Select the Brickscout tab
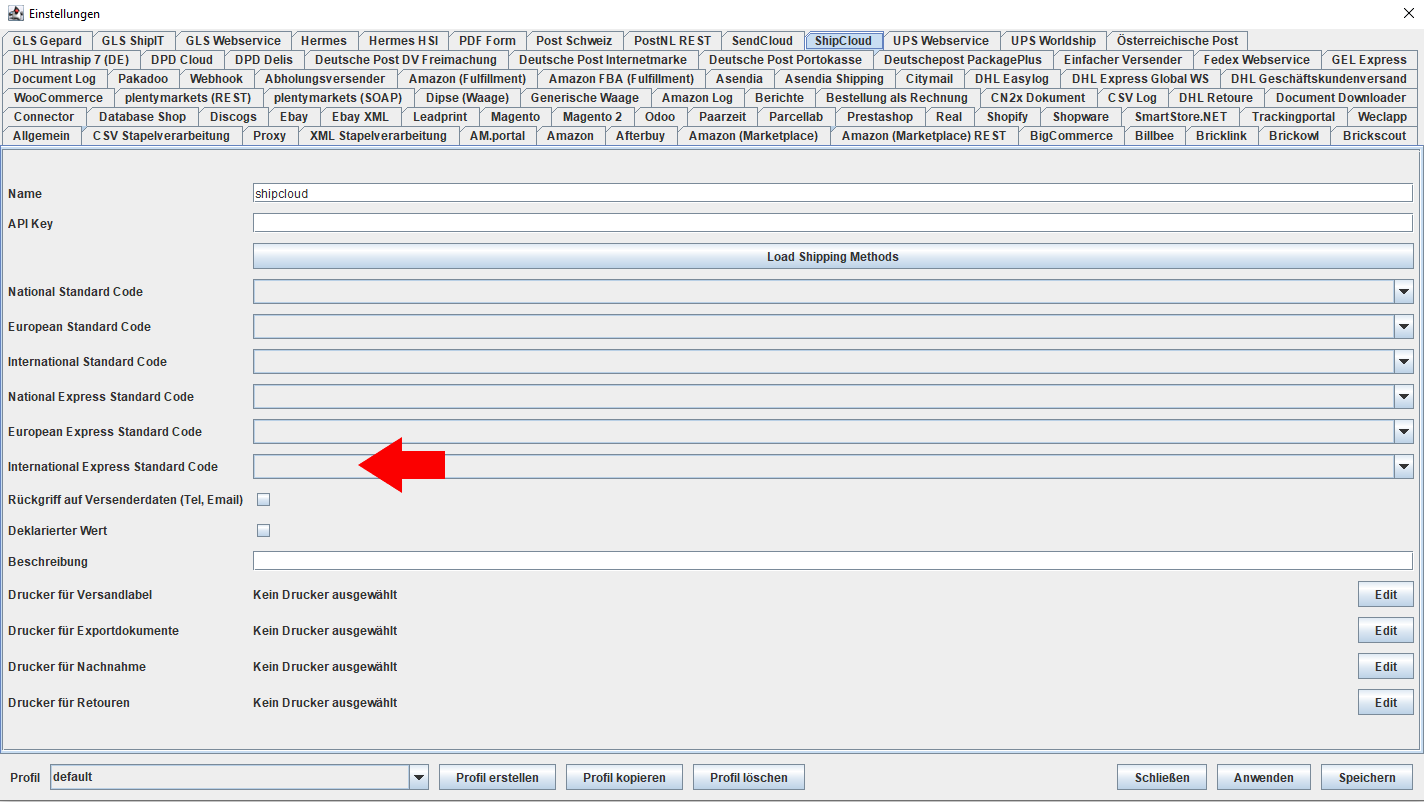 [x=1374, y=136]
